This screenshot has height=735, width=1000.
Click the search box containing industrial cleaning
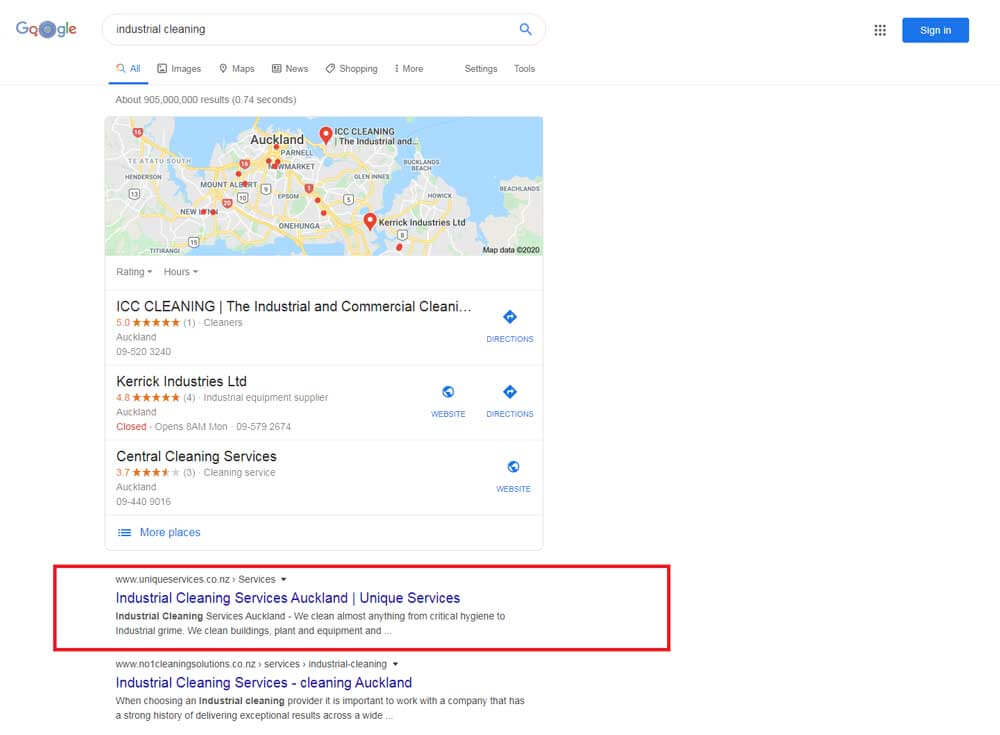(x=310, y=30)
